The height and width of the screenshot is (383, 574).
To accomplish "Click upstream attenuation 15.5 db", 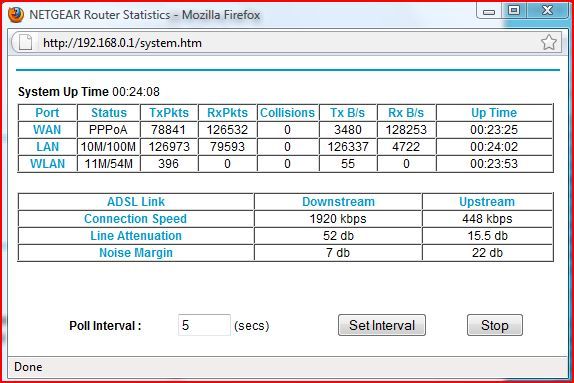I will point(487,236).
